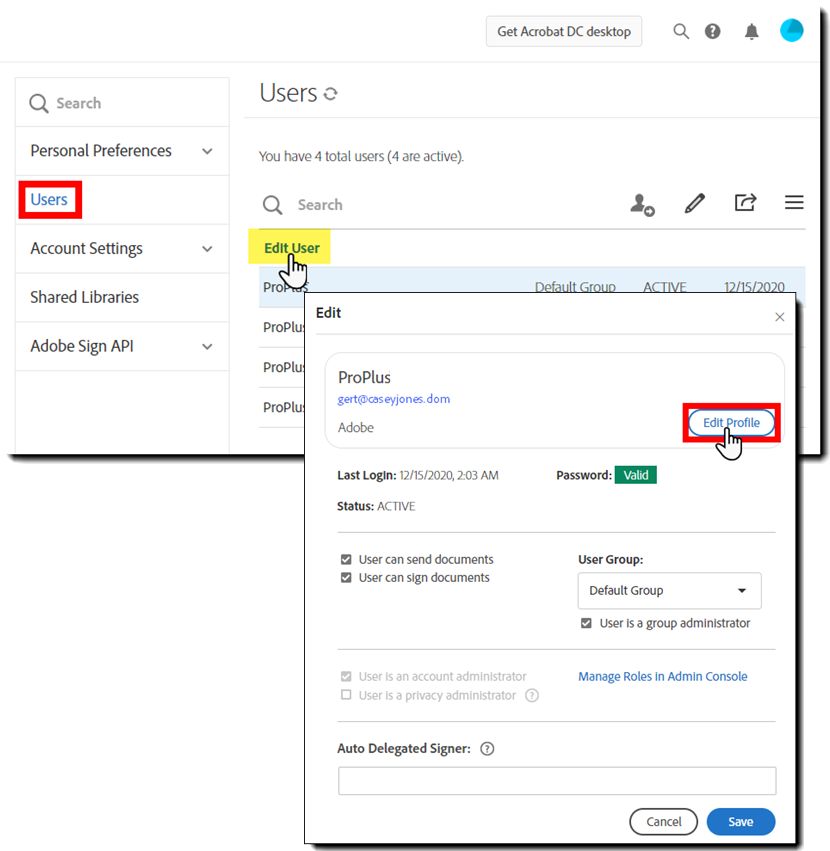Image resolution: width=830 pixels, height=851 pixels.
Task: Toggle 'User can send documents' checkbox
Action: pos(346,560)
